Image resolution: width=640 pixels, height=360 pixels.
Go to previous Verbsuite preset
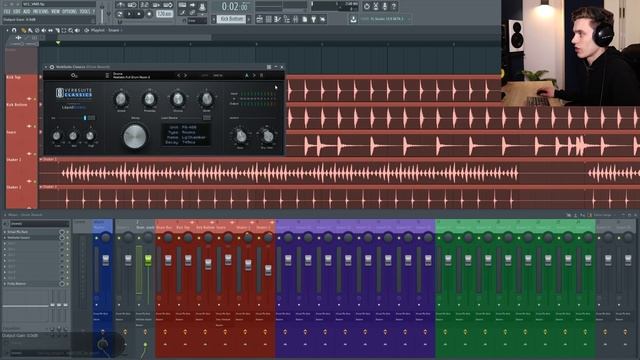point(178,76)
